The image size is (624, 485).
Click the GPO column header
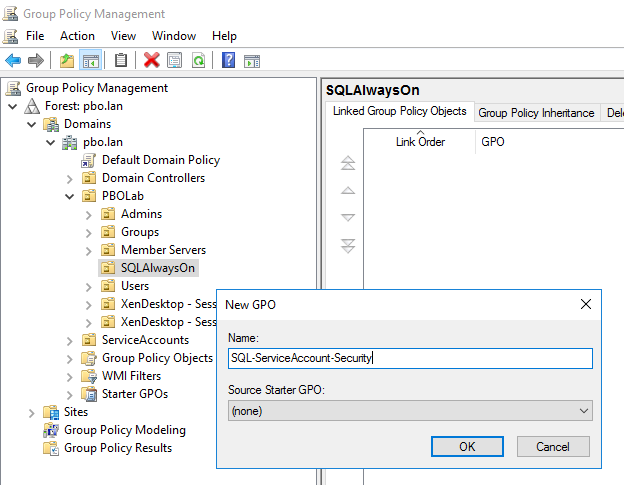tap(493, 142)
